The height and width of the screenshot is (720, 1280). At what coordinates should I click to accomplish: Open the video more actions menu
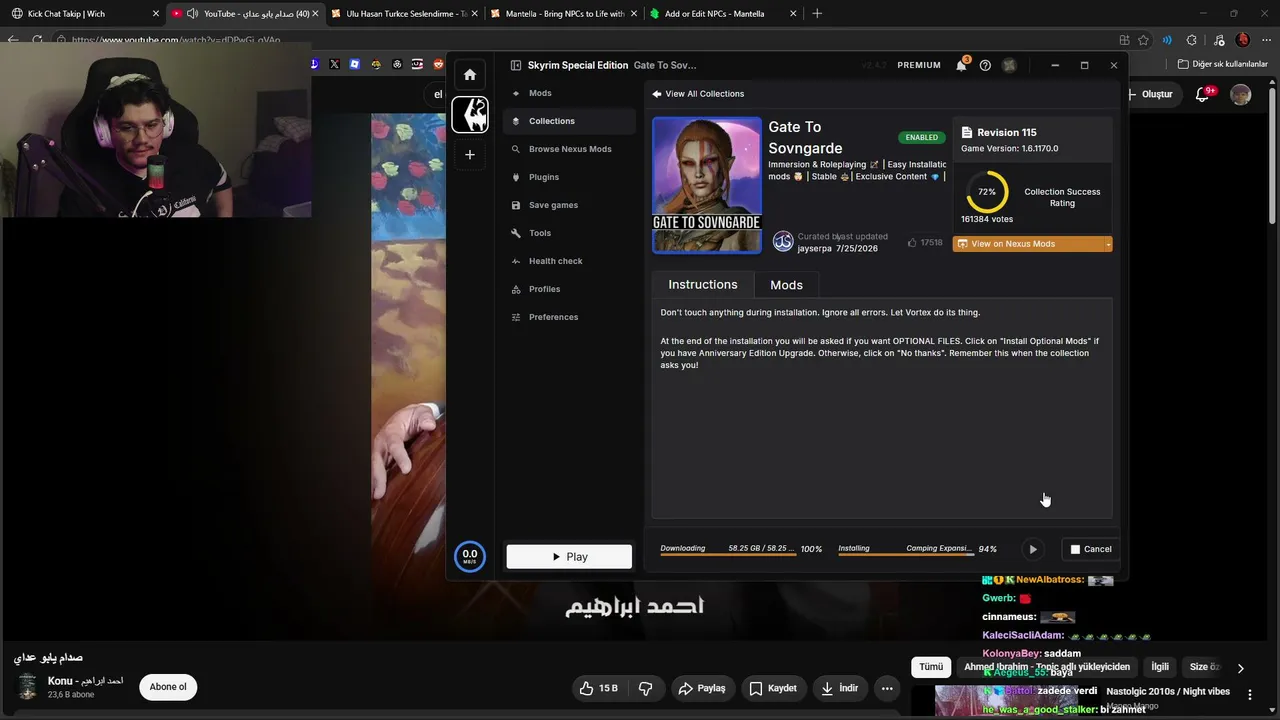click(x=887, y=688)
